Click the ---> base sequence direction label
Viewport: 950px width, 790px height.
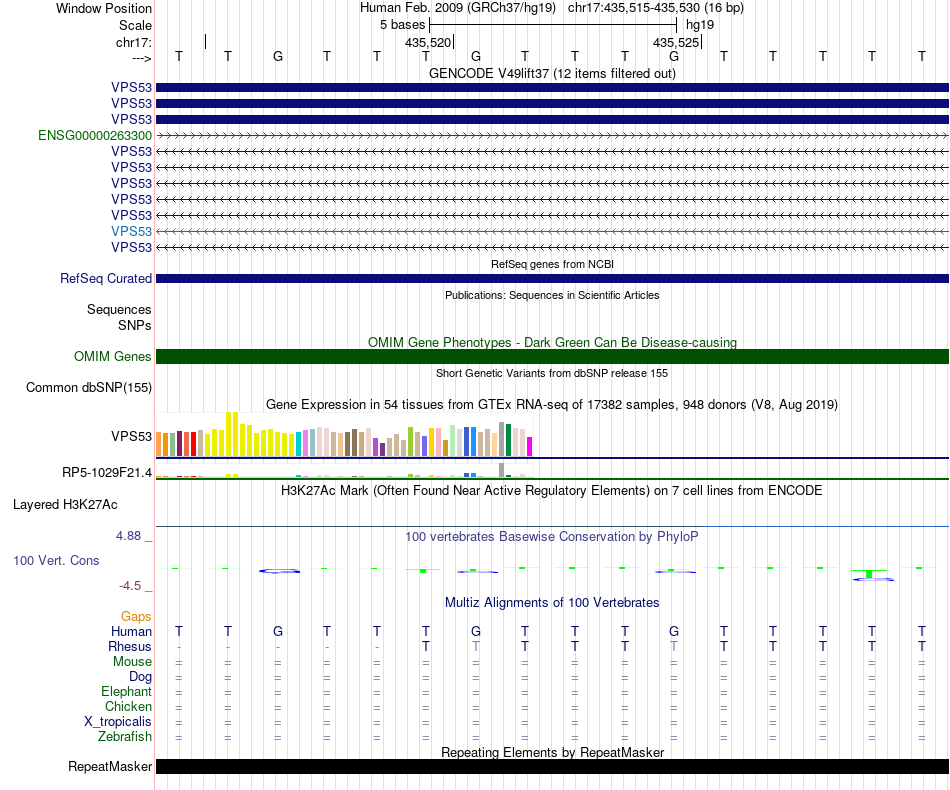click(141, 58)
